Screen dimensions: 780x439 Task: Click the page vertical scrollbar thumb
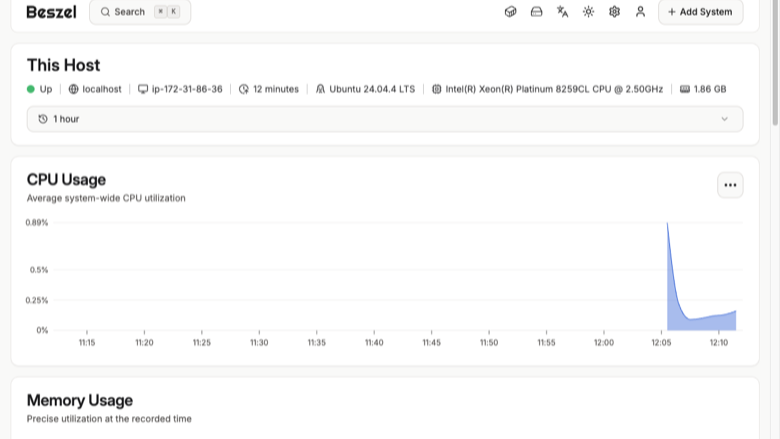click(775, 62)
